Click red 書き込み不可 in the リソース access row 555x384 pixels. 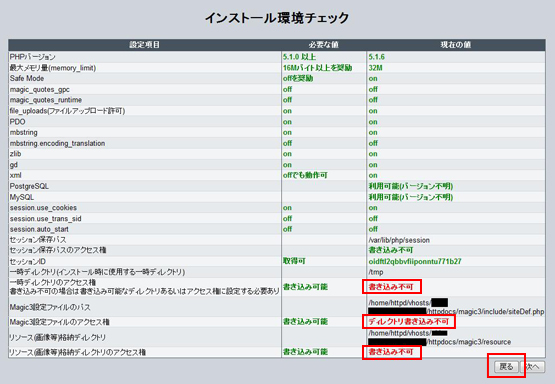[391, 352]
